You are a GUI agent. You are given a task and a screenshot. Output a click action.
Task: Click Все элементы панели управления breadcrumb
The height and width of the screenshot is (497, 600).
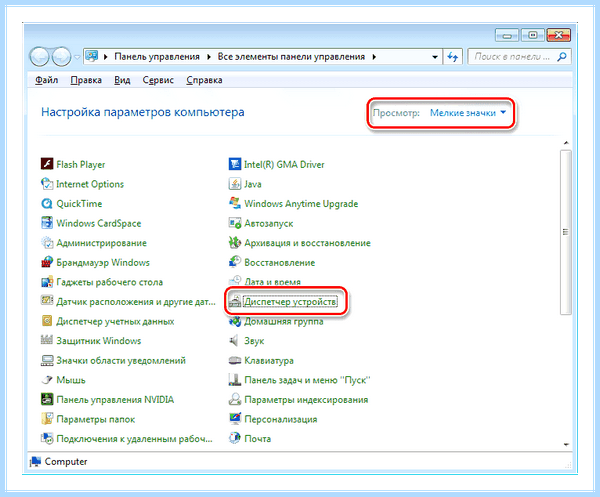point(291,57)
